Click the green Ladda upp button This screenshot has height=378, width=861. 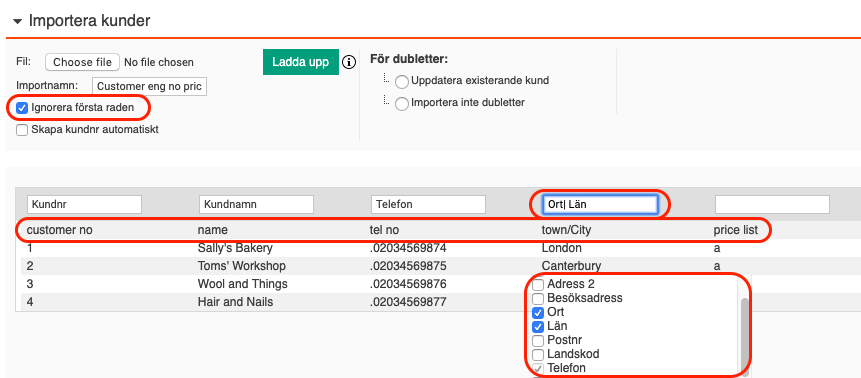301,62
